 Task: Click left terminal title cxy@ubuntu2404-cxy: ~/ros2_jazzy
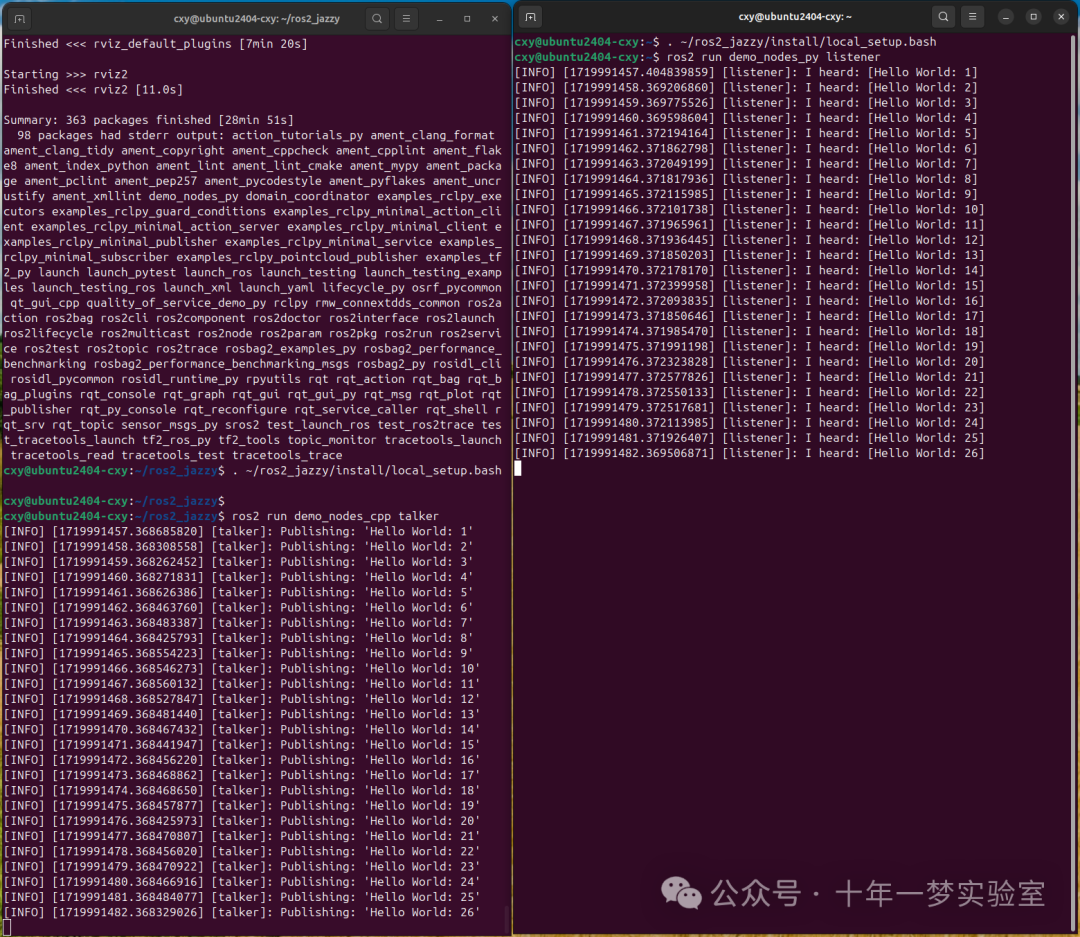257,19
